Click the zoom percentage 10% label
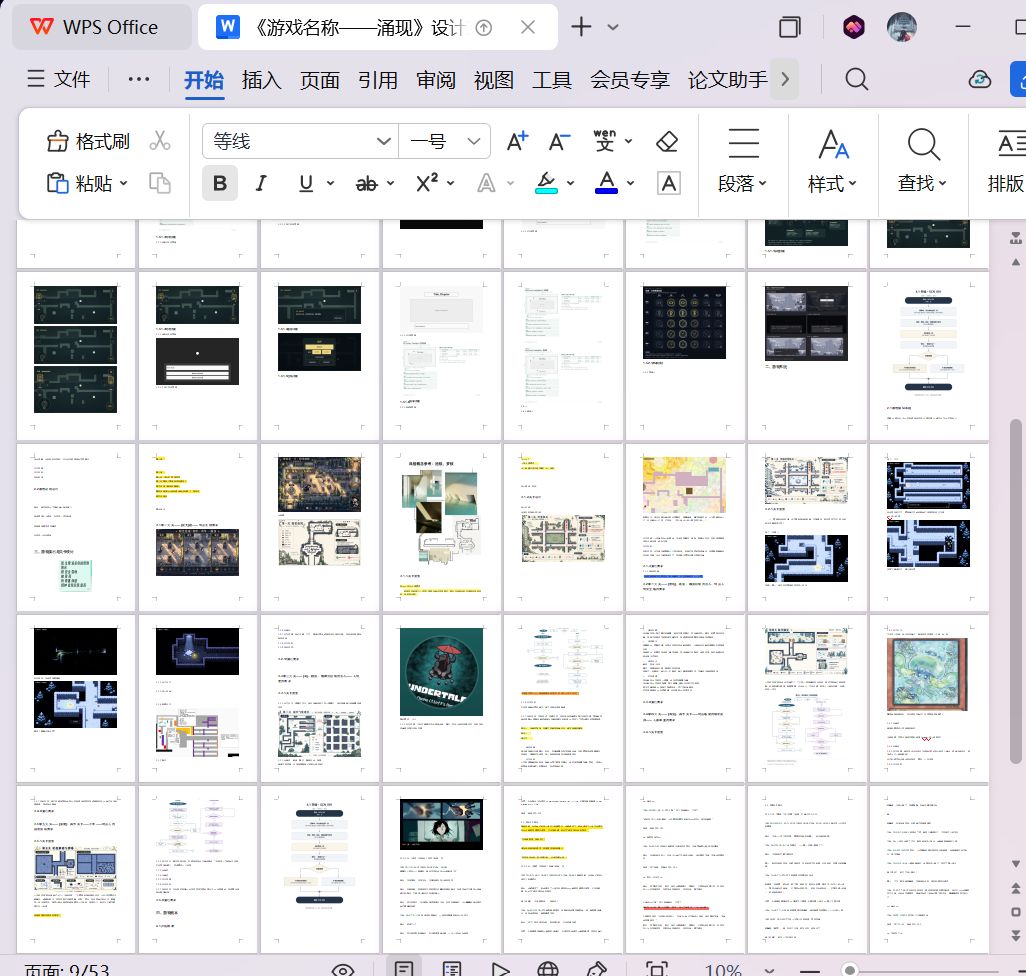The width and height of the screenshot is (1026, 976). [x=723, y=969]
